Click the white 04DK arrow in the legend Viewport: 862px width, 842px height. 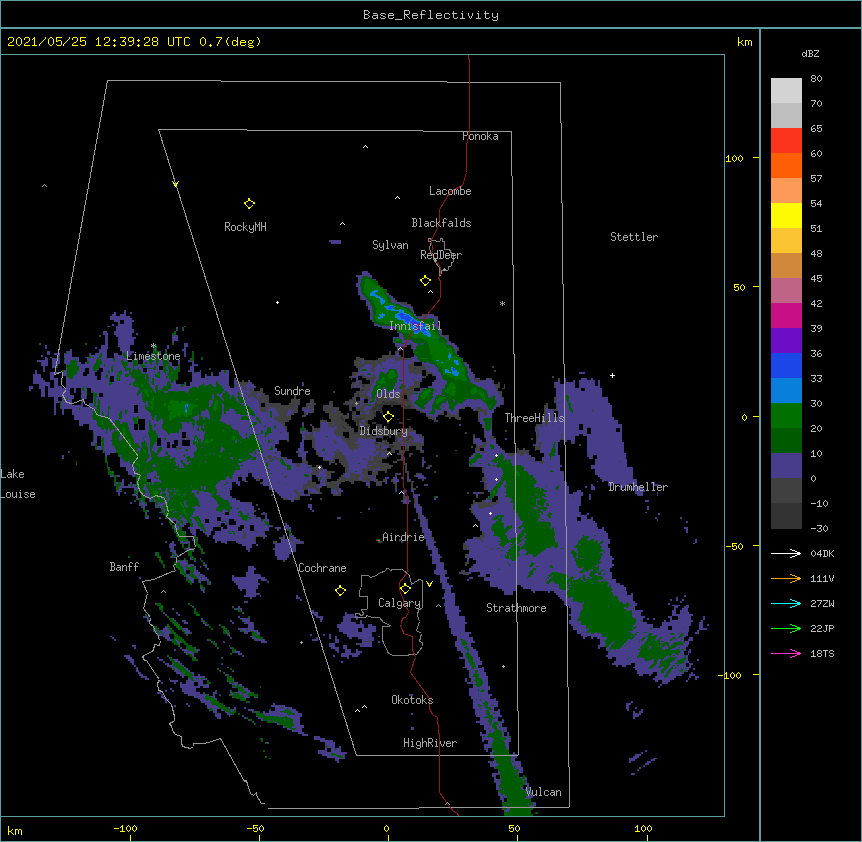click(x=786, y=553)
